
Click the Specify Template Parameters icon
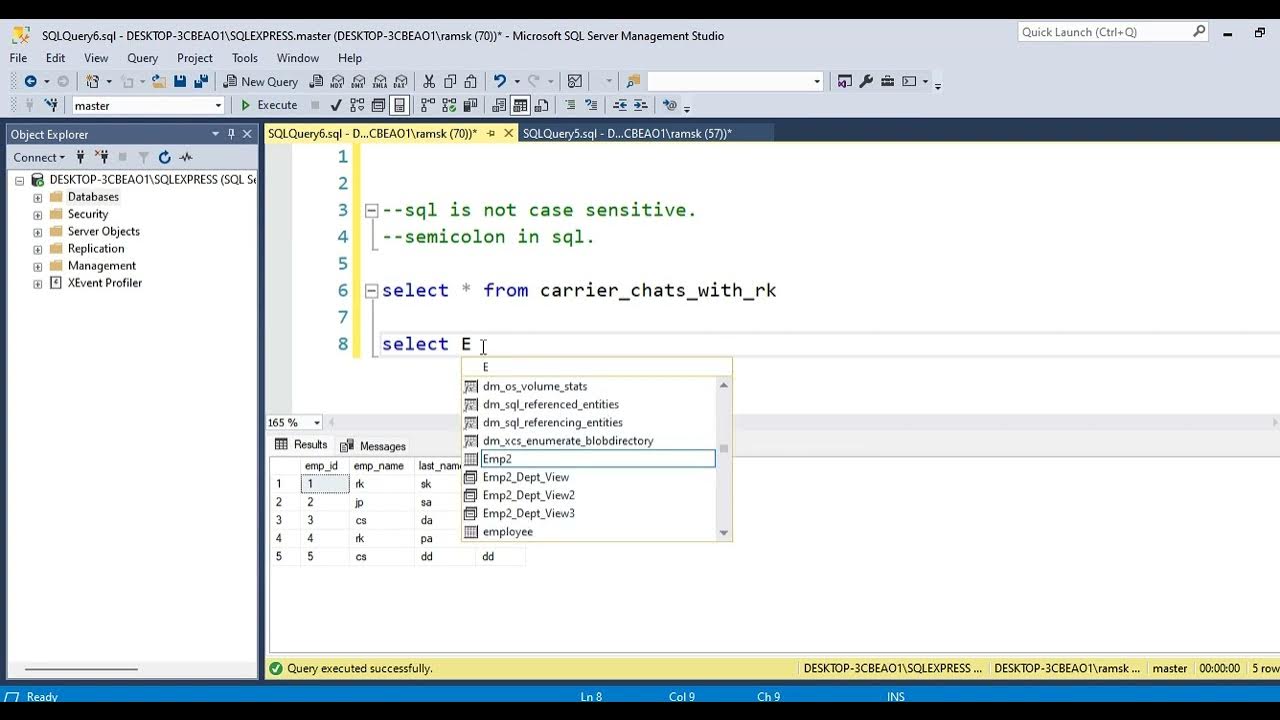coord(670,105)
